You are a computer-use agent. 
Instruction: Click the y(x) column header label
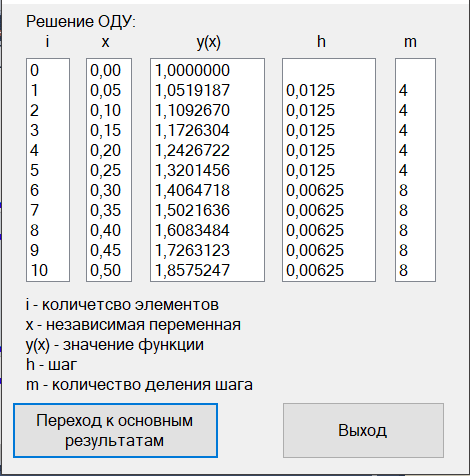(209, 42)
